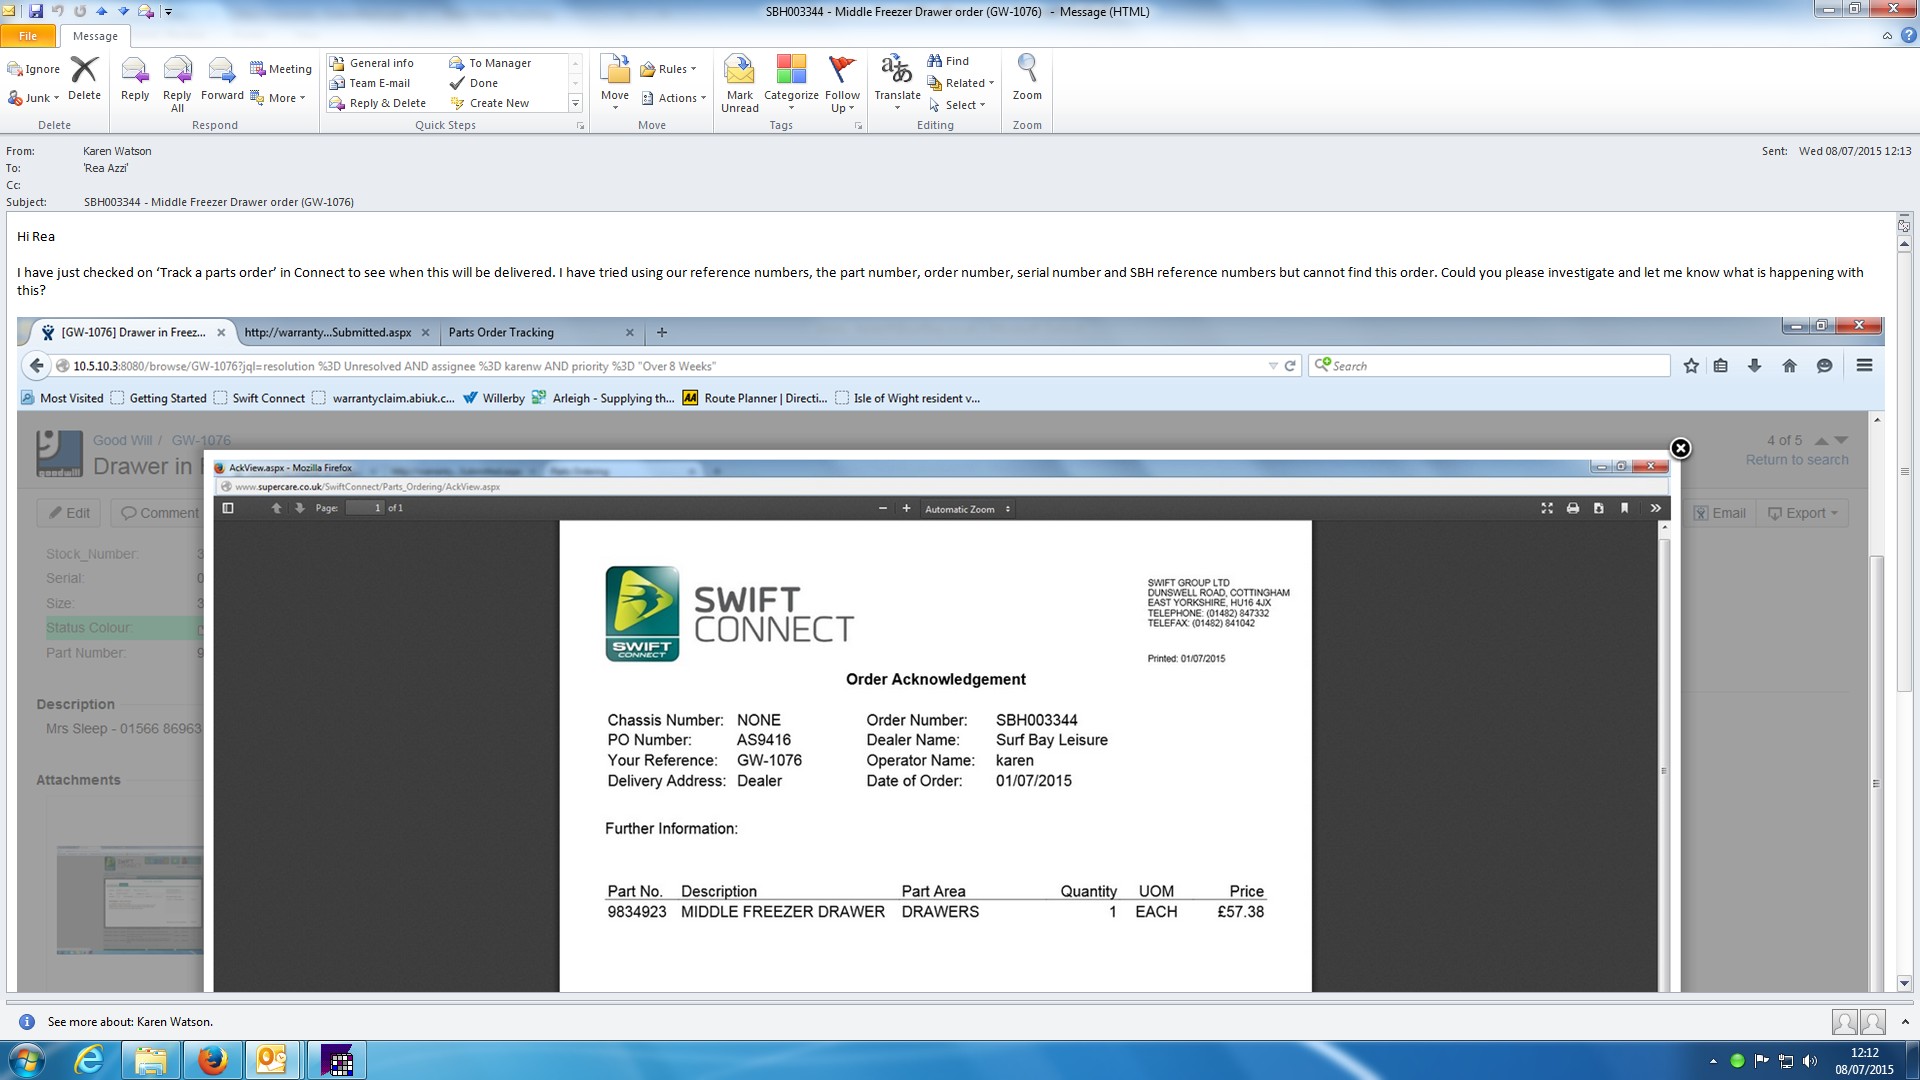
Task: Expand the Quick Steps gallery
Action: pos(575,104)
